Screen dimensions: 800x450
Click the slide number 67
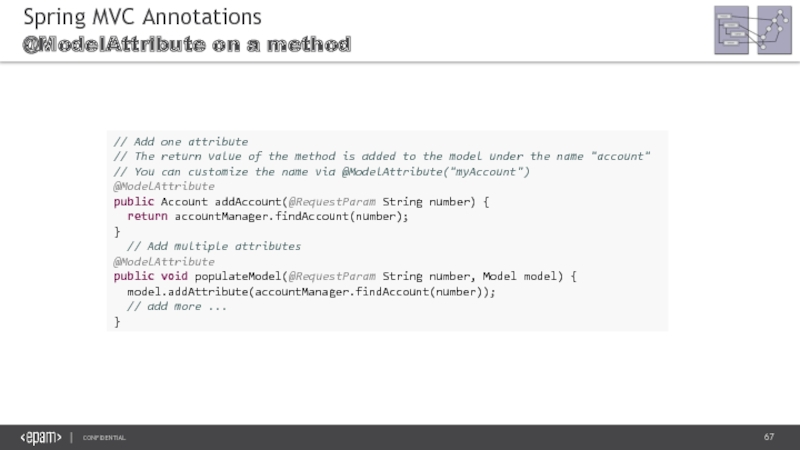point(769,437)
